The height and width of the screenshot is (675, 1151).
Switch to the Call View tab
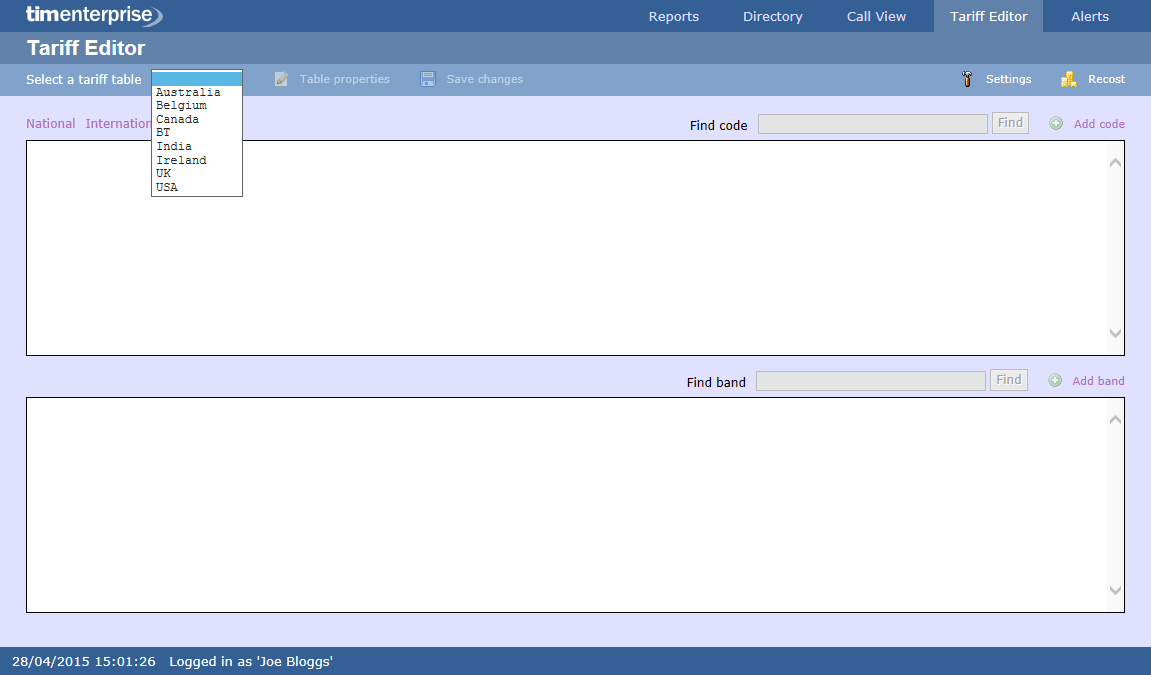[x=876, y=16]
